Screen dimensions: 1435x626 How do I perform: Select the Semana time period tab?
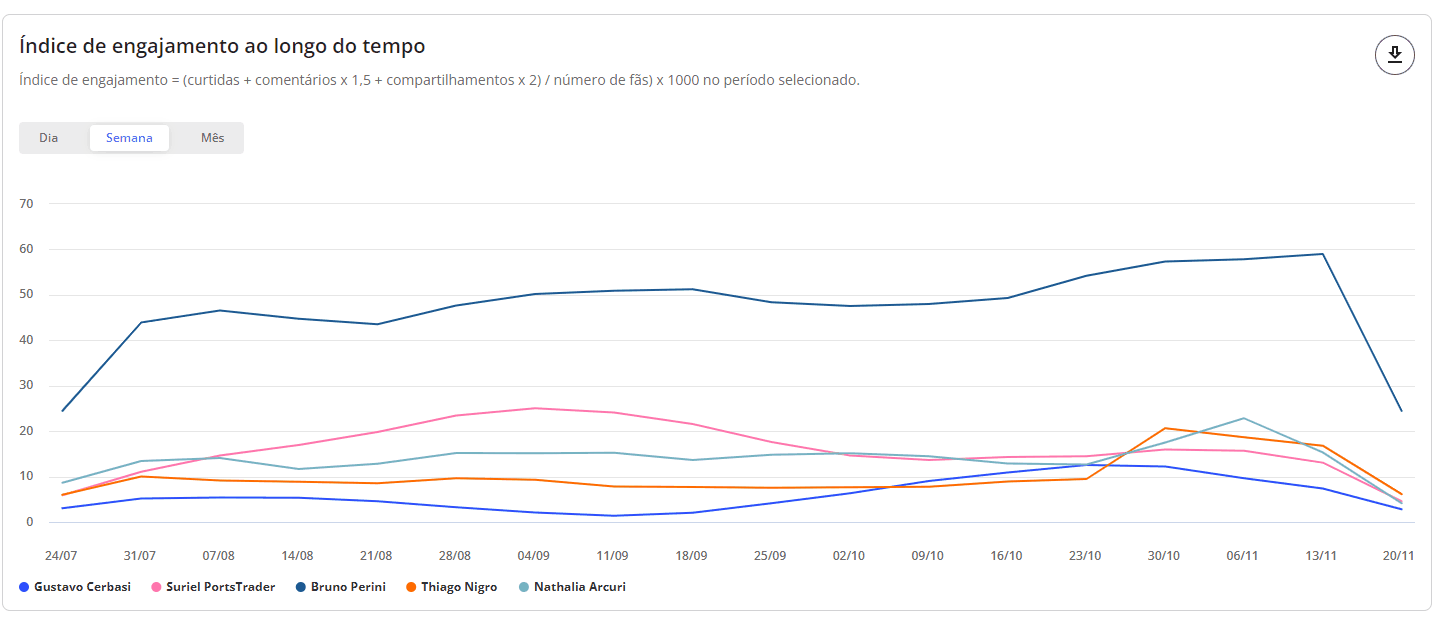[x=129, y=138]
